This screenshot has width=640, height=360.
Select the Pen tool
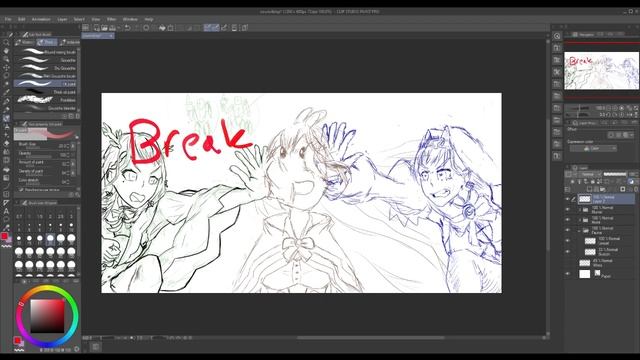(x=6, y=101)
